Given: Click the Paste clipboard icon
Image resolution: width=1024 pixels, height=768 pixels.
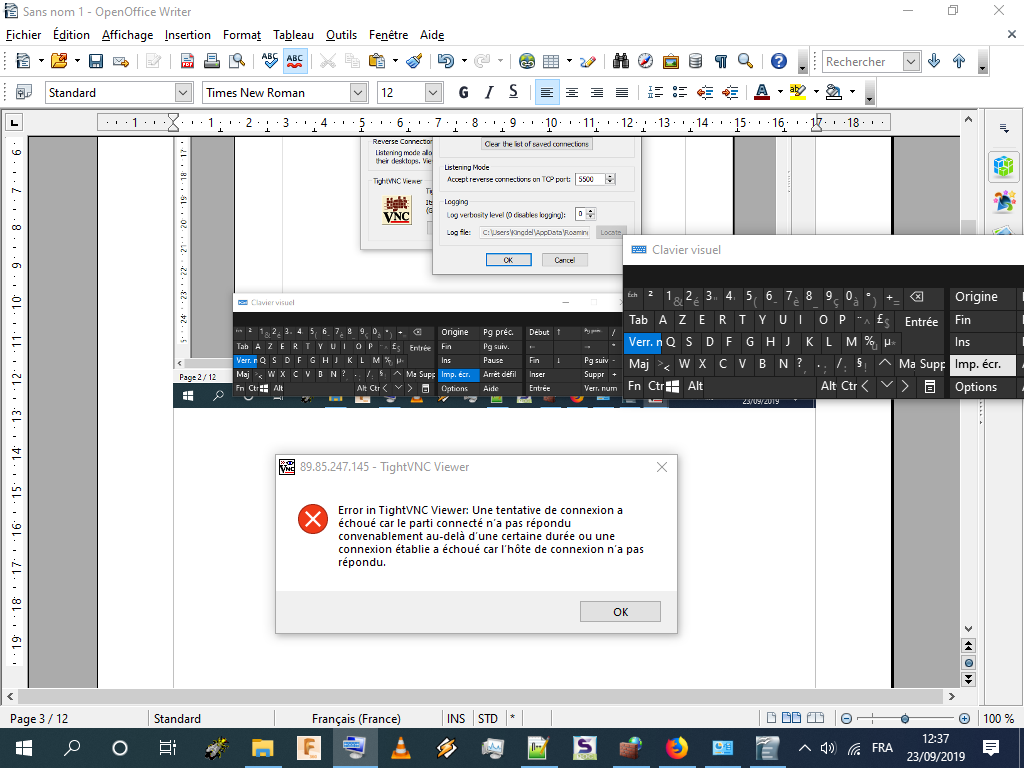Looking at the screenshot, I should [377, 61].
